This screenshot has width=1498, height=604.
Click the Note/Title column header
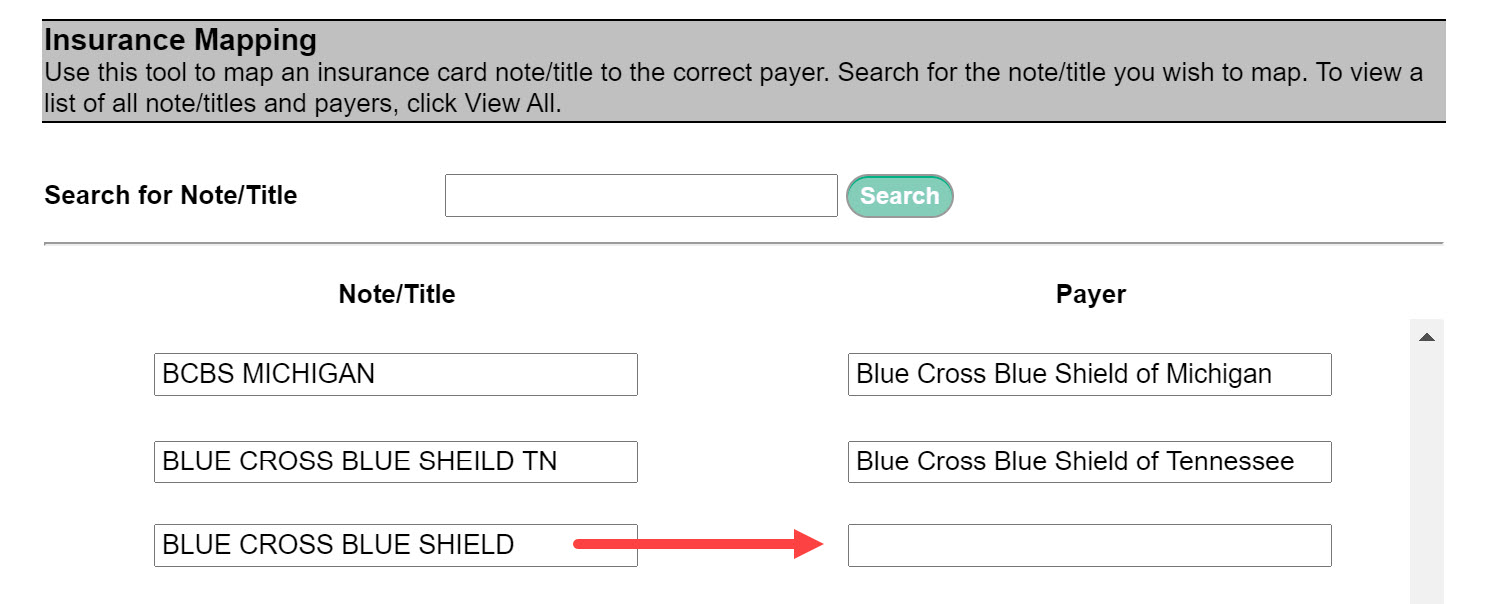click(397, 294)
